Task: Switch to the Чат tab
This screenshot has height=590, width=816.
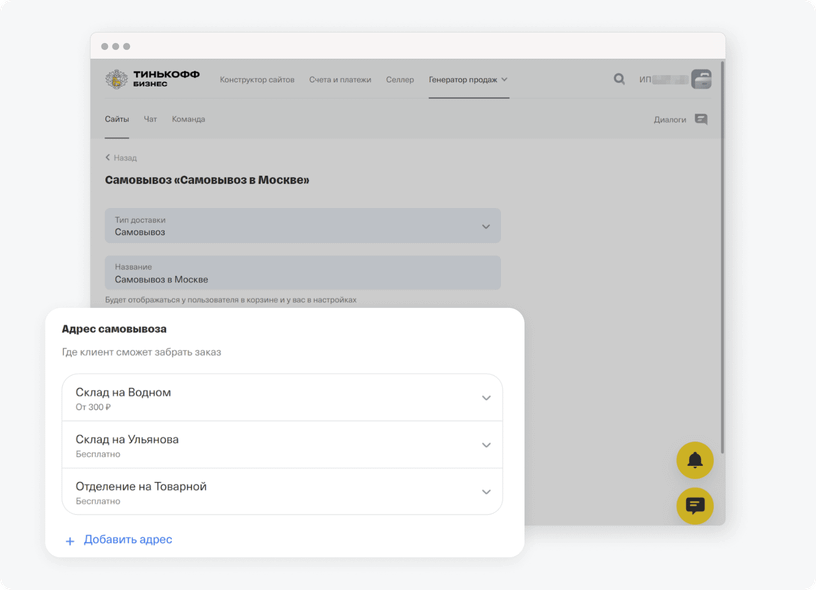Action: (150, 119)
